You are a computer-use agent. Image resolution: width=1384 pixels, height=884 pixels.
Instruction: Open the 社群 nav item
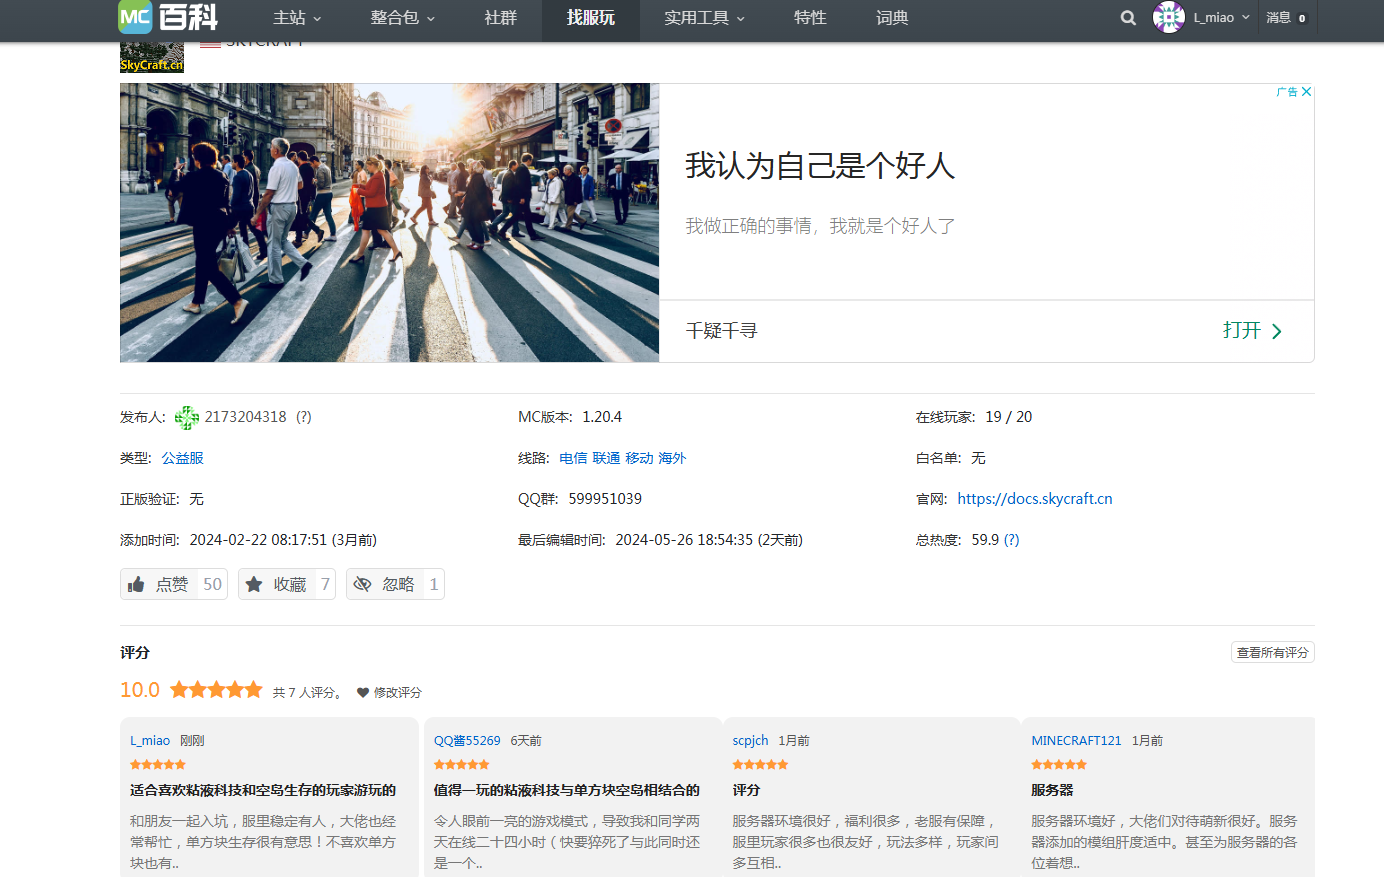point(501,18)
